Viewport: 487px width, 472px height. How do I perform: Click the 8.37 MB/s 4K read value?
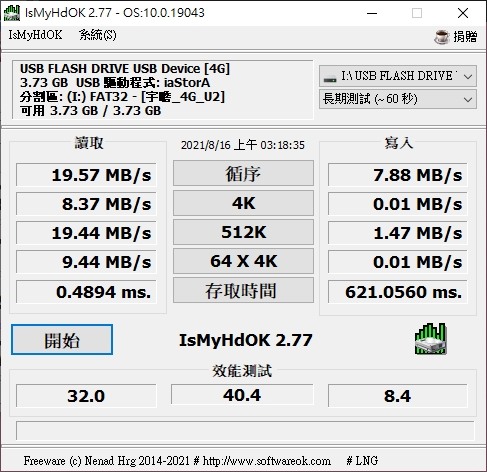tap(86, 204)
